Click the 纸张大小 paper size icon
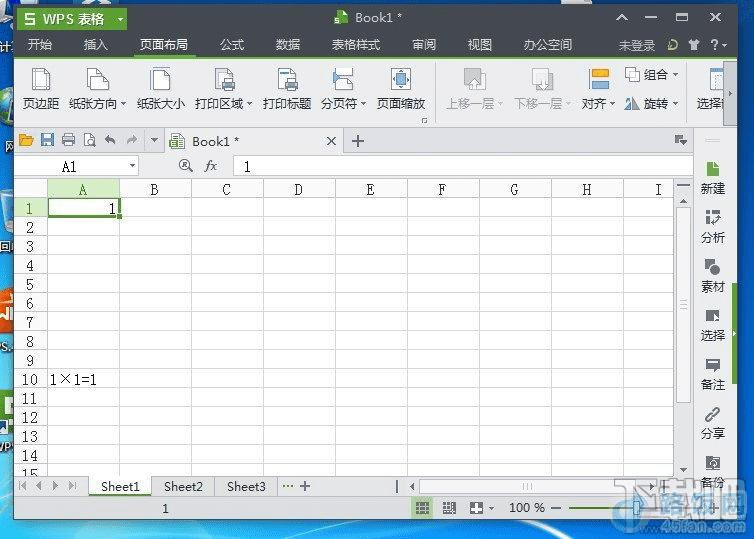 (x=160, y=80)
